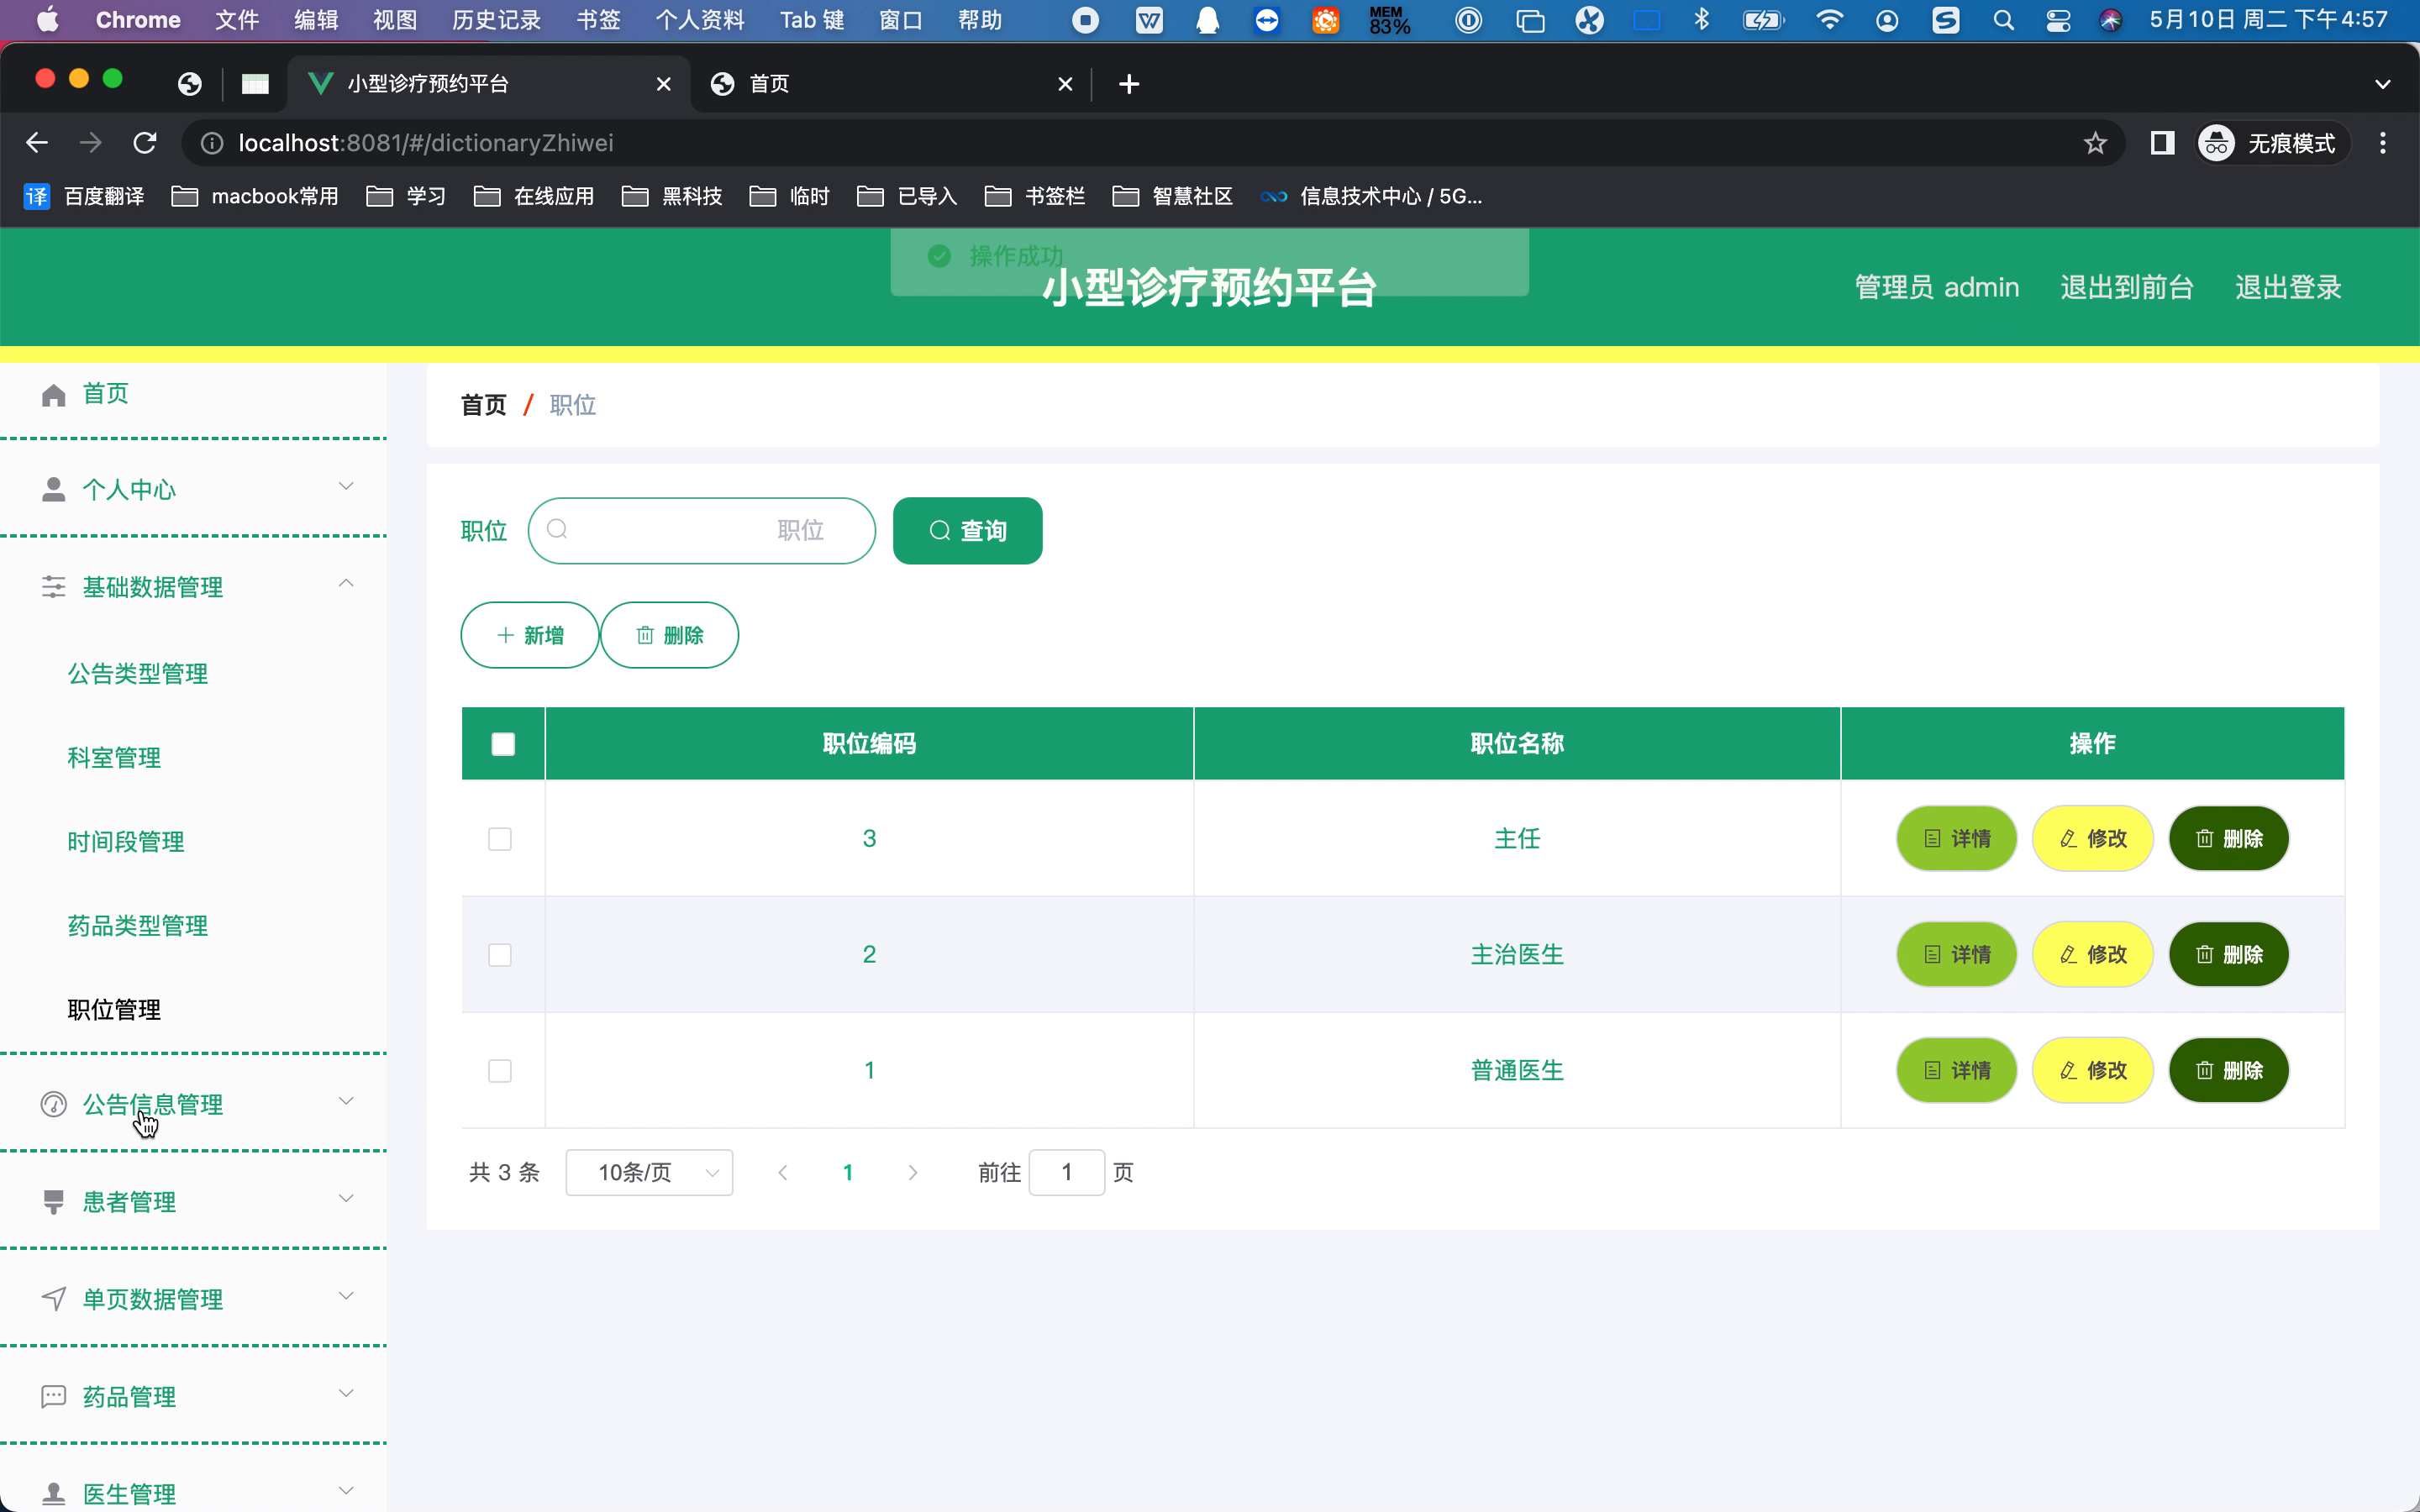Open the 10条/页 page size dropdown
Viewport: 2420px width, 1512px height.
pyautogui.click(x=649, y=1172)
